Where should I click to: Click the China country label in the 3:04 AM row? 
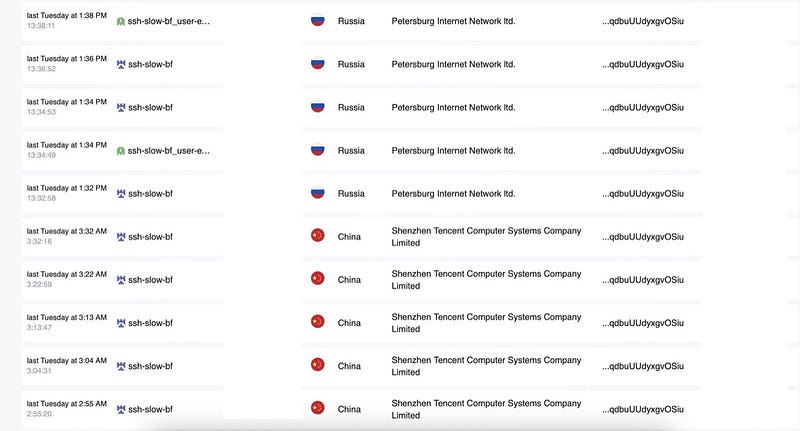tap(349, 366)
